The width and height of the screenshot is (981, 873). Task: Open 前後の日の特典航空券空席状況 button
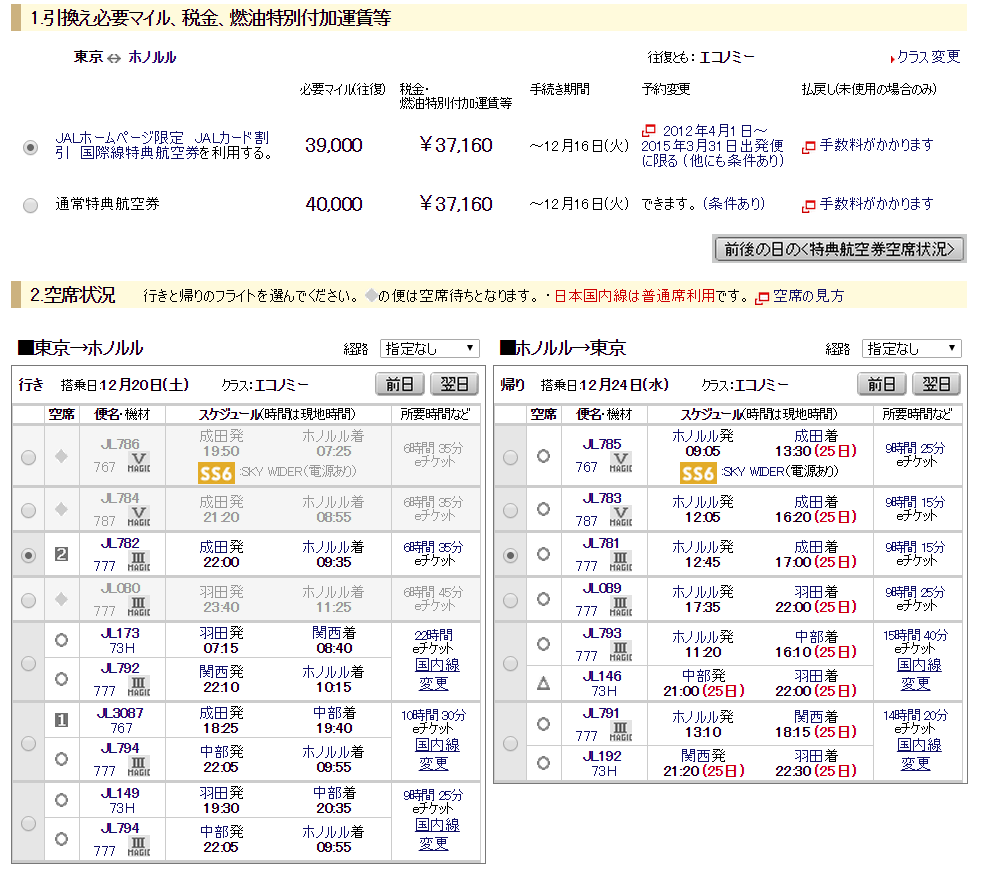[839, 249]
